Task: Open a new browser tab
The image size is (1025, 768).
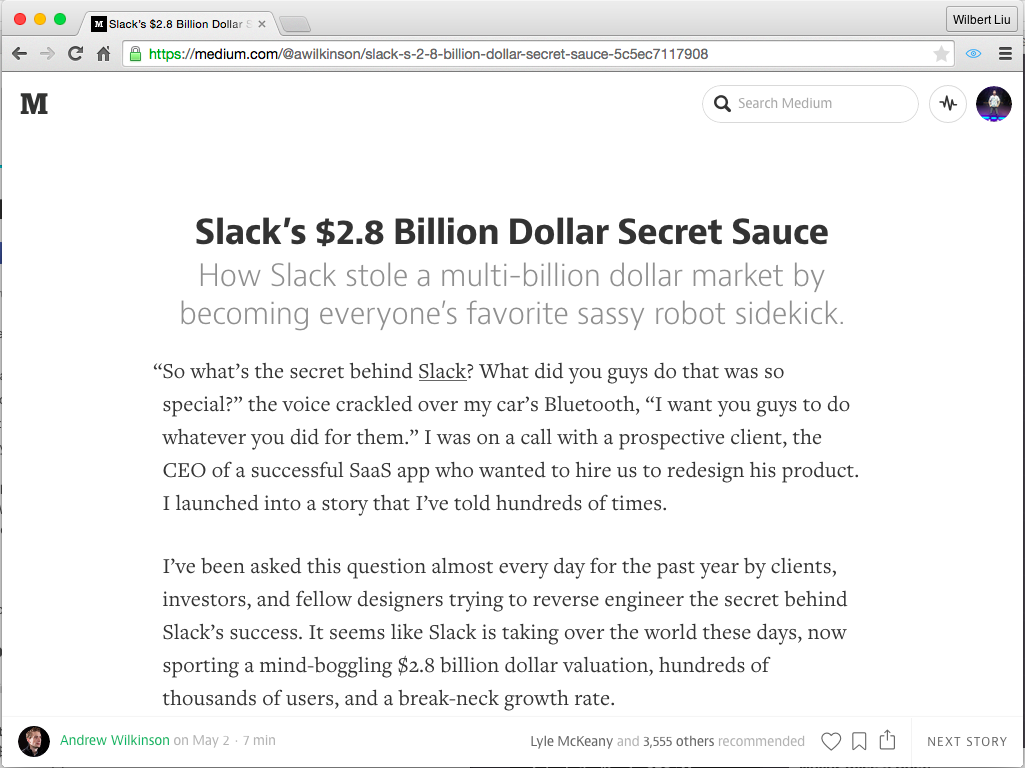Action: (295, 25)
